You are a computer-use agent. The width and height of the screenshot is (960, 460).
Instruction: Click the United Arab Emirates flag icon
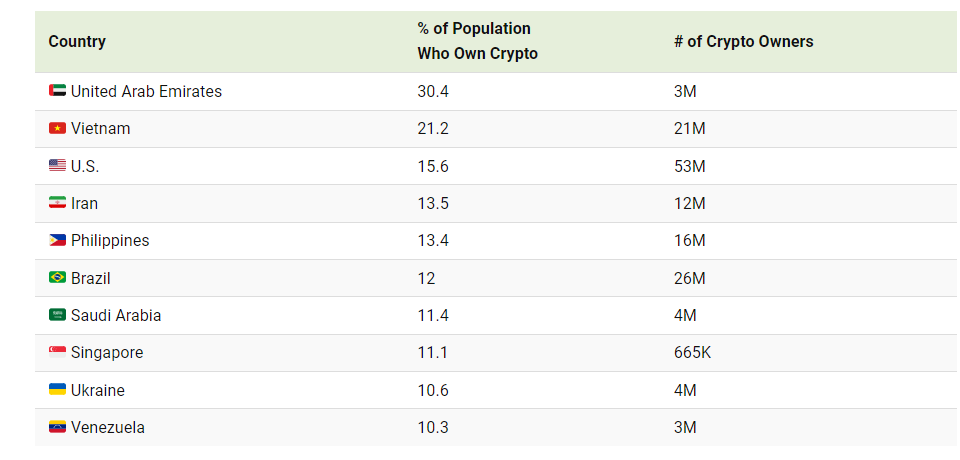57,91
